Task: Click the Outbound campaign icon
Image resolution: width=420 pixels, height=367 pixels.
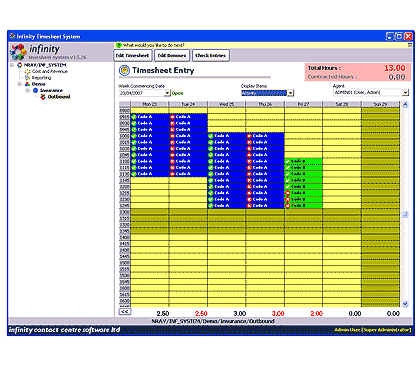Action: (x=43, y=97)
